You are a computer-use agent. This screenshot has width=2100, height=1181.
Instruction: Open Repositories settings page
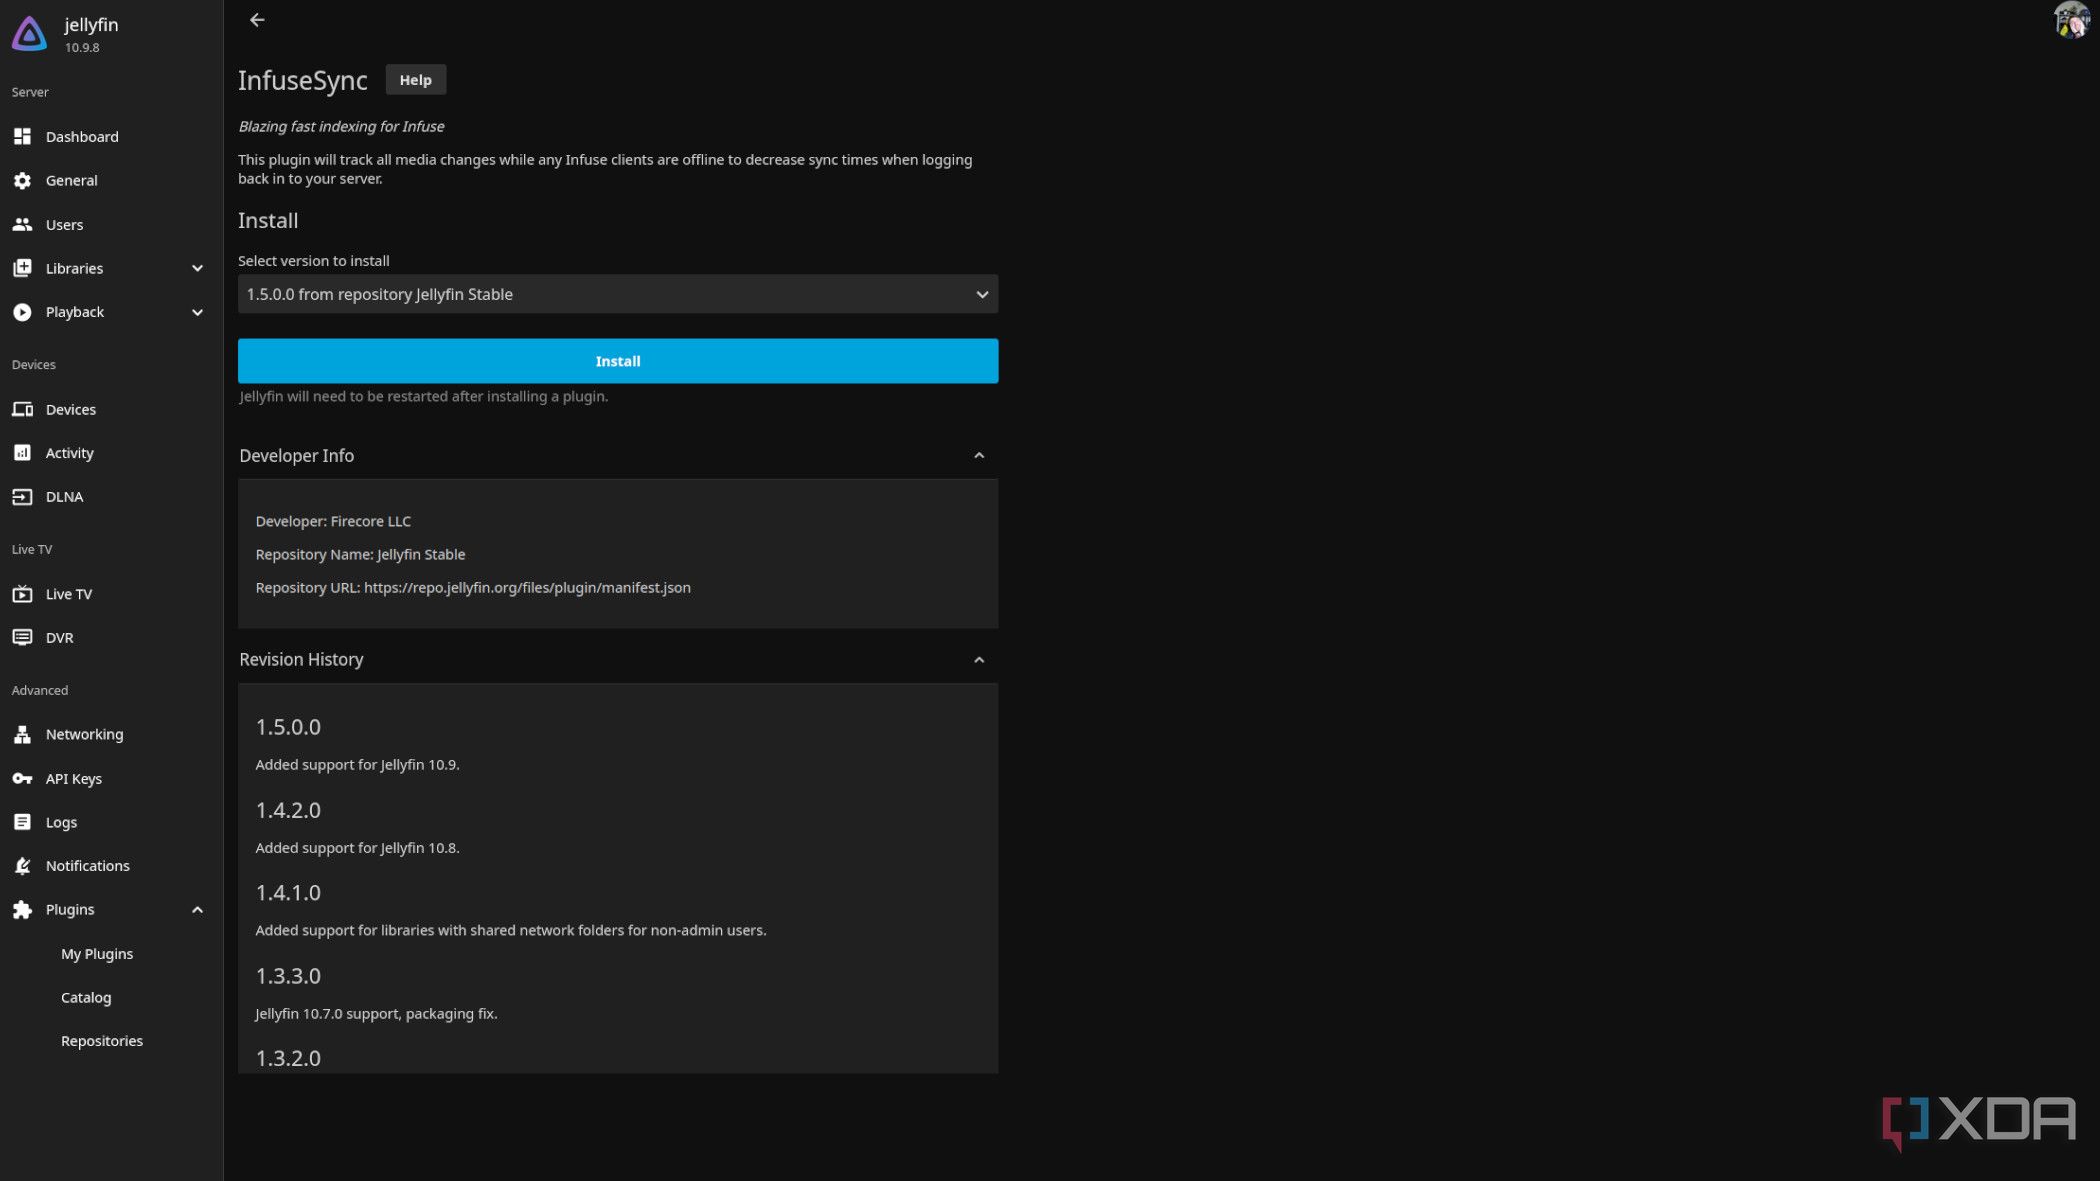pyautogui.click(x=101, y=1041)
